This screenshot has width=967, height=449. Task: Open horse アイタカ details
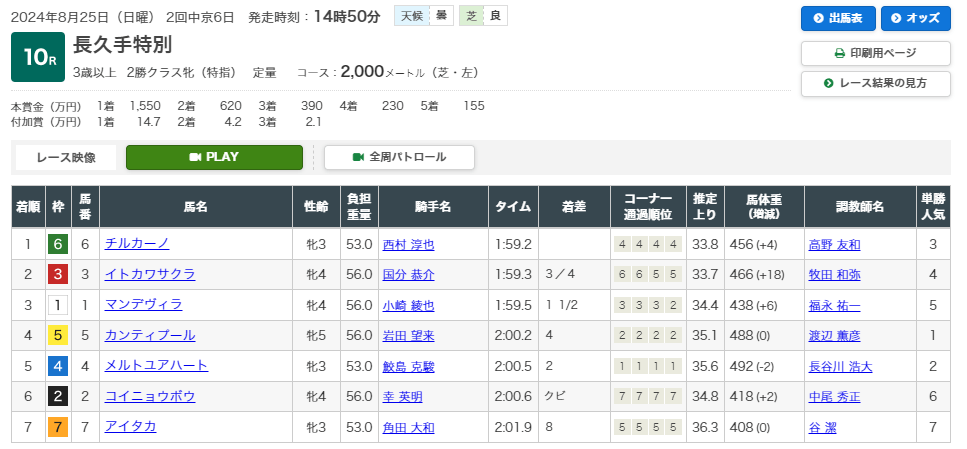tap(131, 427)
